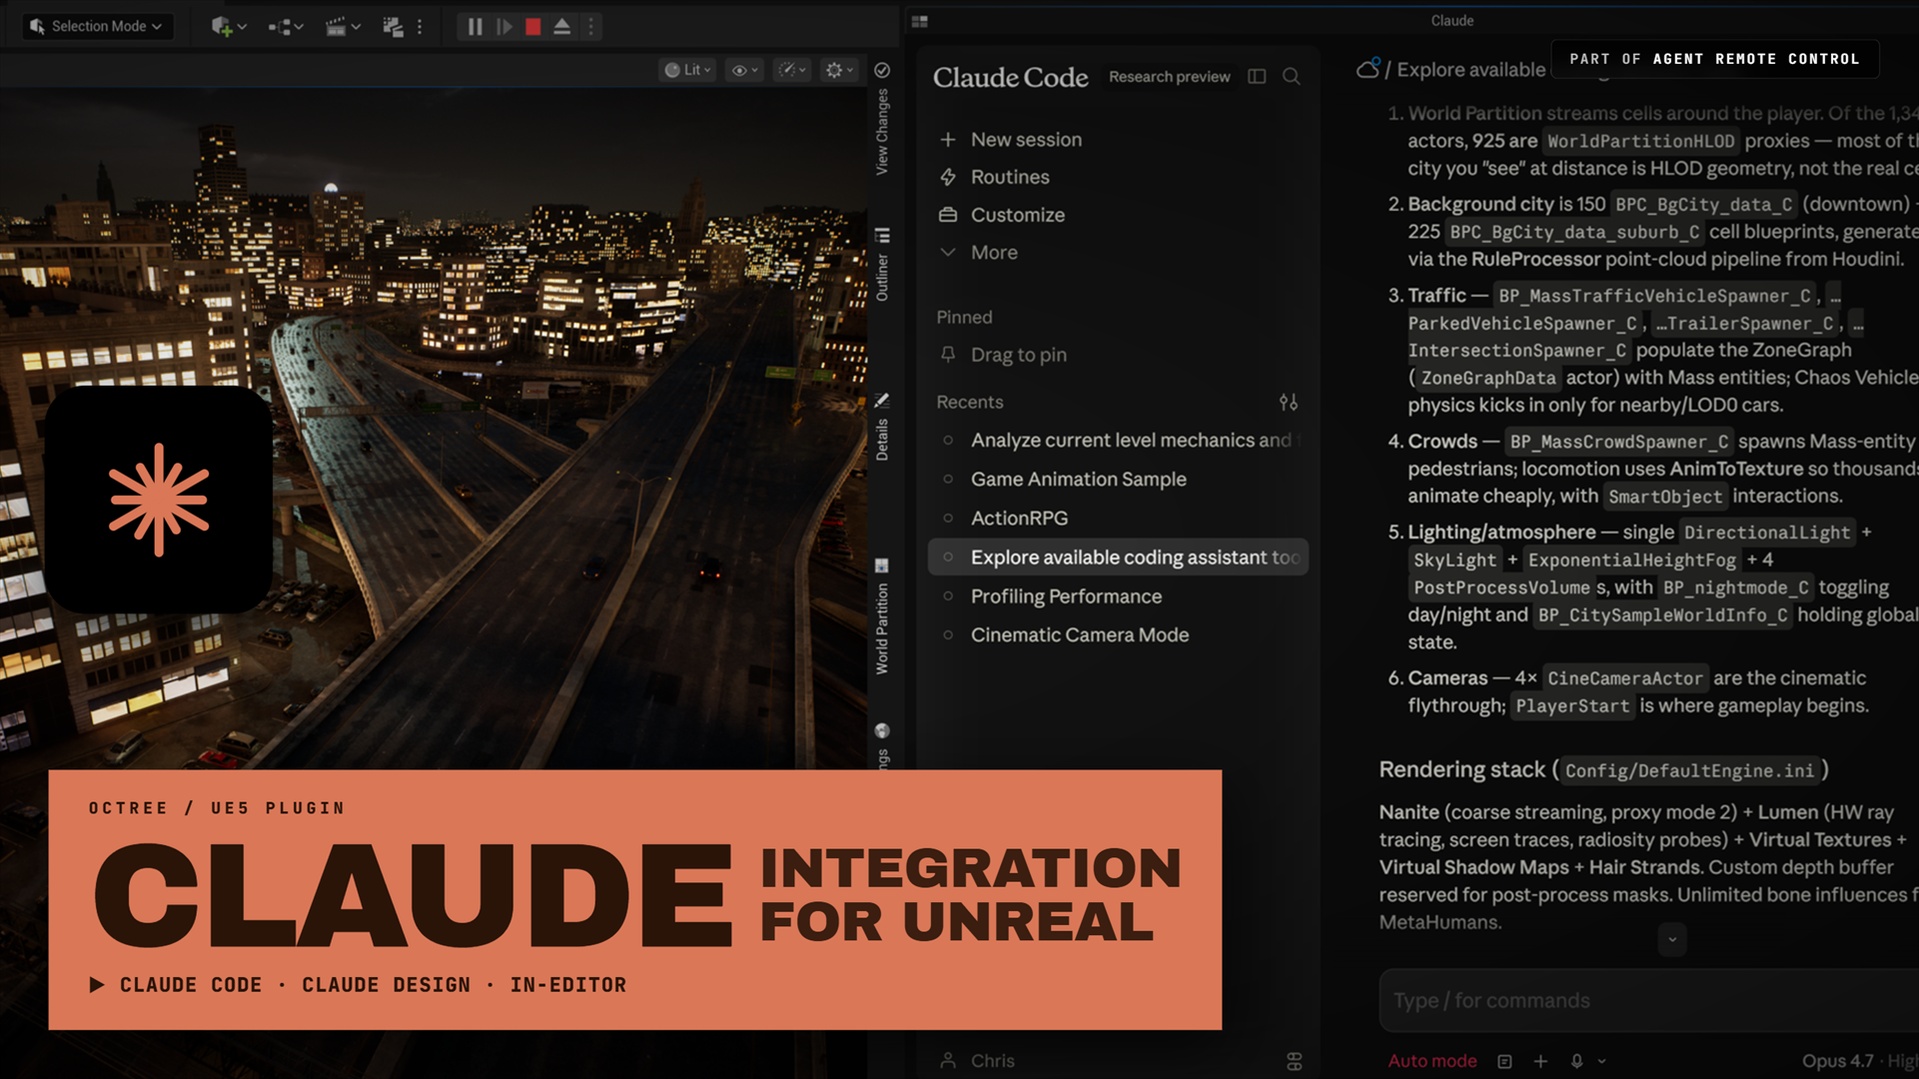Open 'Analyze current level mechanics' session
1919x1079 pixels.
pyautogui.click(x=1118, y=440)
